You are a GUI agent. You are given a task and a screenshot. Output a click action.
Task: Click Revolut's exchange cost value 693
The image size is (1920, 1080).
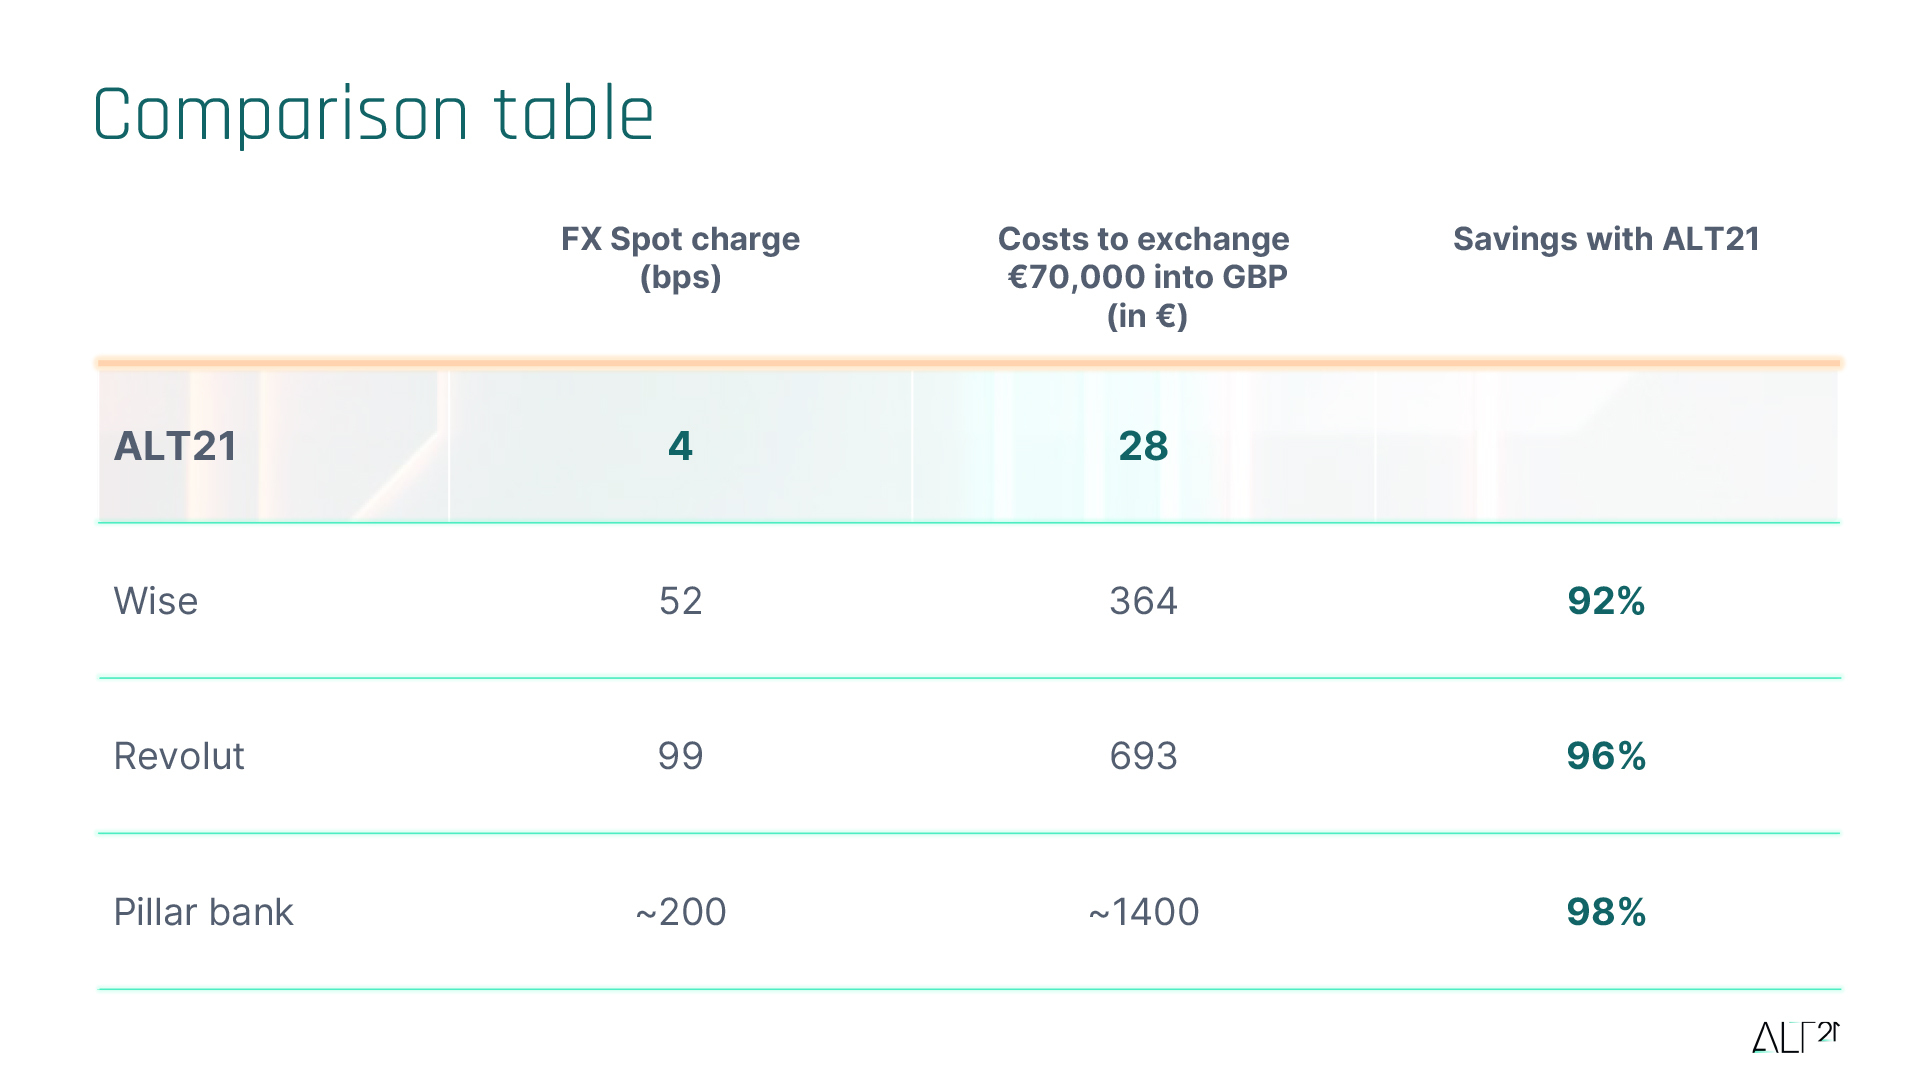tap(1143, 756)
